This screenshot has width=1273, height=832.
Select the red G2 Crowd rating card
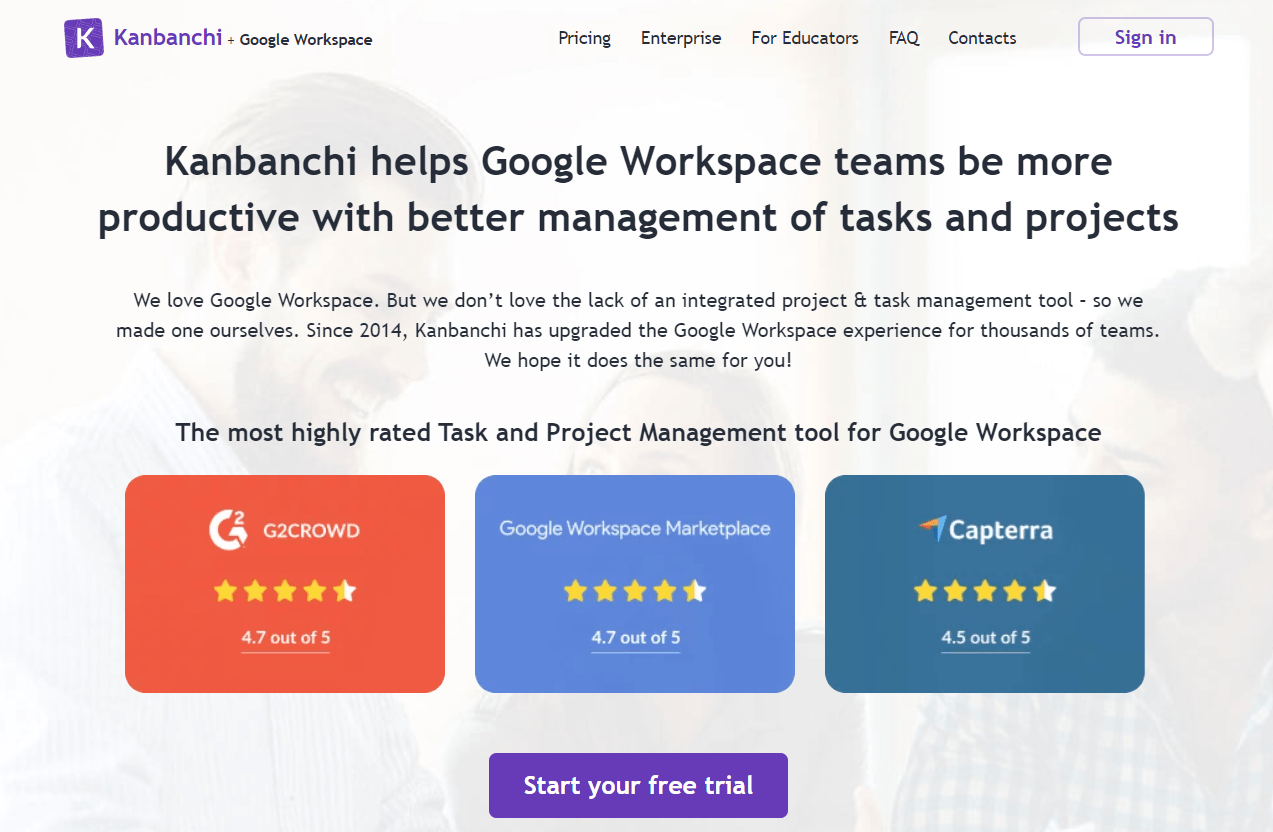(x=285, y=672)
